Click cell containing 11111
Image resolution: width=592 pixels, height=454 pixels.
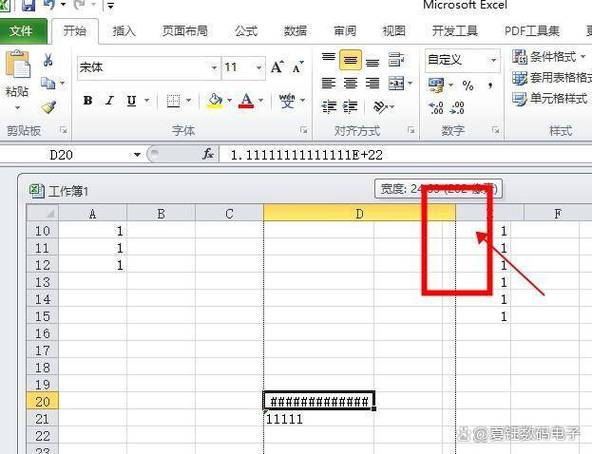(x=319, y=419)
